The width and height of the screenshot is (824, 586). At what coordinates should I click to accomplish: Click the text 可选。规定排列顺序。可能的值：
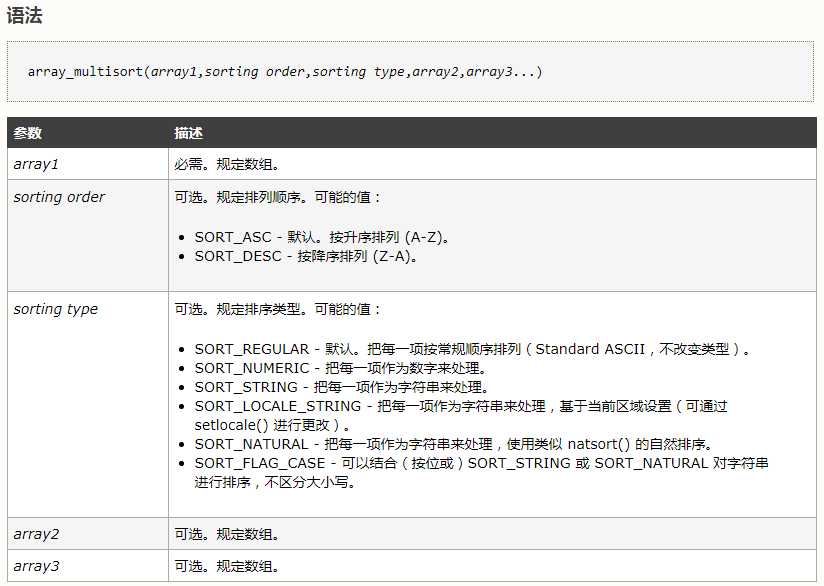(x=278, y=197)
